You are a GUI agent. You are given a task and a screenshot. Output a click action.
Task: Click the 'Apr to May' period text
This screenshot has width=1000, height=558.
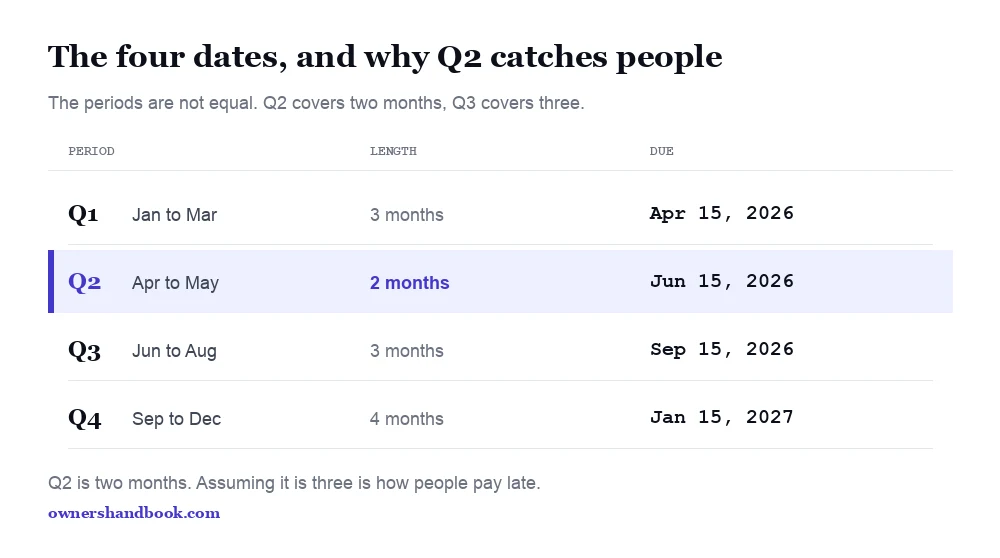click(x=175, y=283)
